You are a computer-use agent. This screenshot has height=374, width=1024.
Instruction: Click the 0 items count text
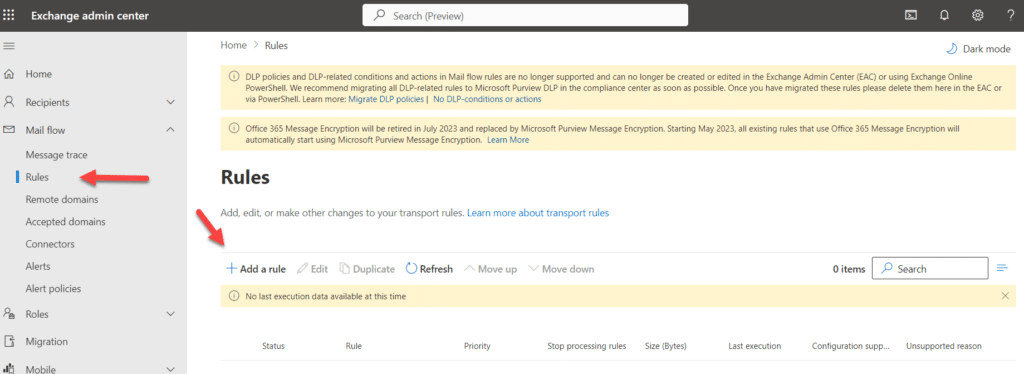(x=849, y=269)
